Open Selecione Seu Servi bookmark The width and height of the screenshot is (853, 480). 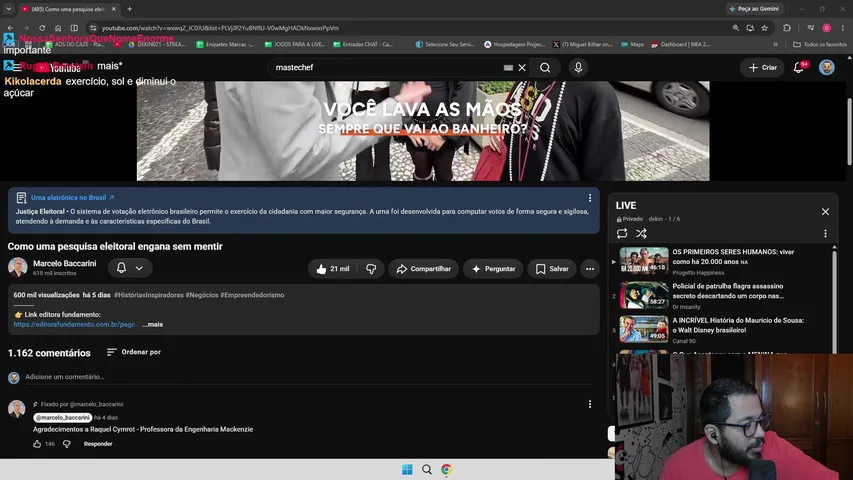point(445,44)
